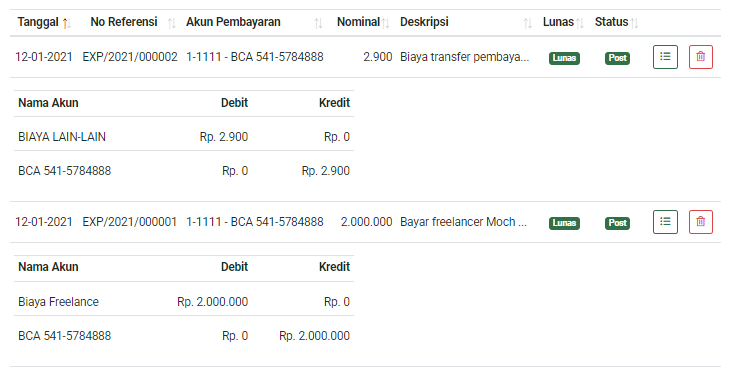Sort by No Referensi column arrows
The image size is (729, 373).
172,23
